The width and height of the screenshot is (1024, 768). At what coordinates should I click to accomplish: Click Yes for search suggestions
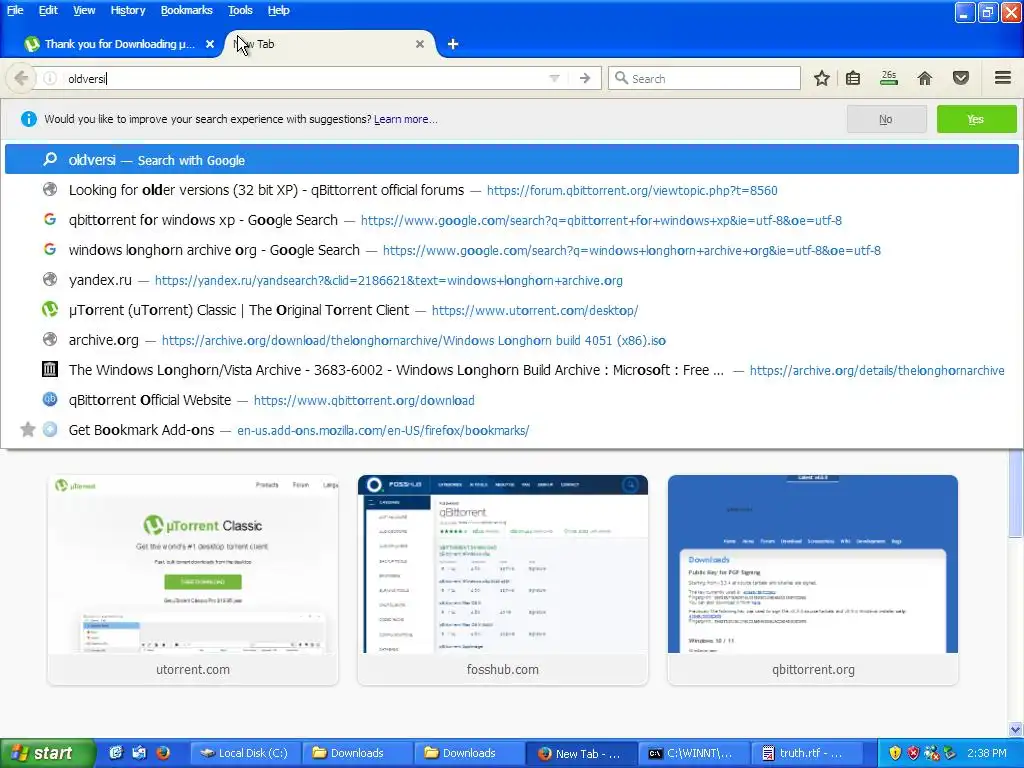[x=976, y=120]
